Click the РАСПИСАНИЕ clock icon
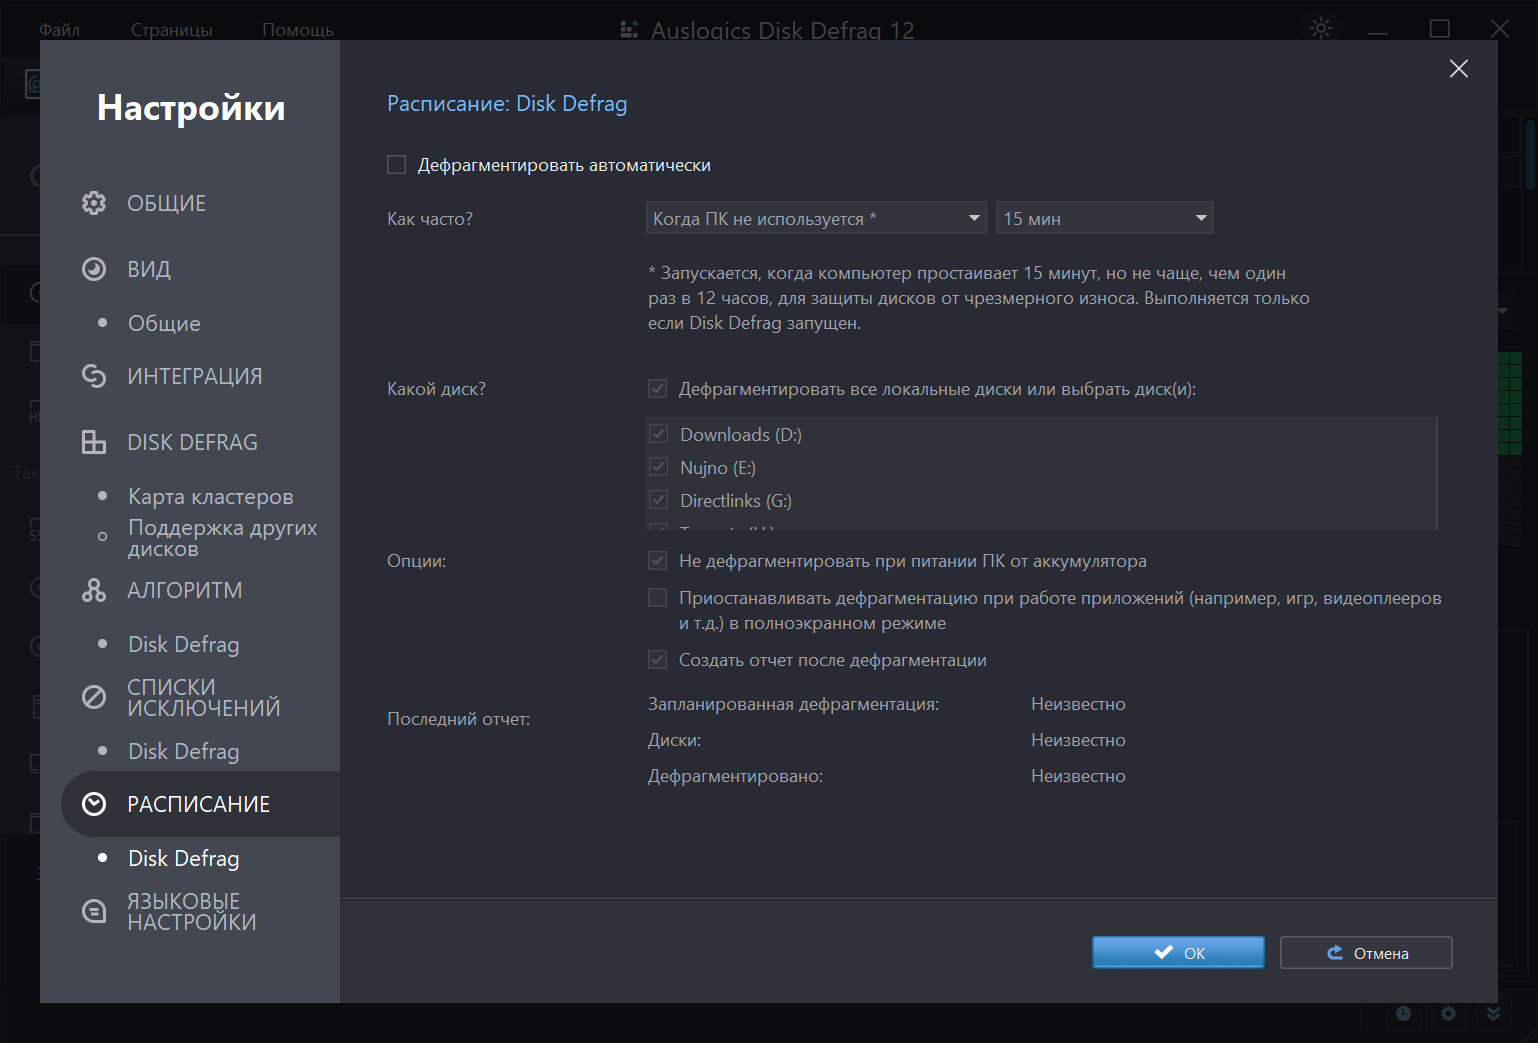The height and width of the screenshot is (1043, 1538). [94, 804]
